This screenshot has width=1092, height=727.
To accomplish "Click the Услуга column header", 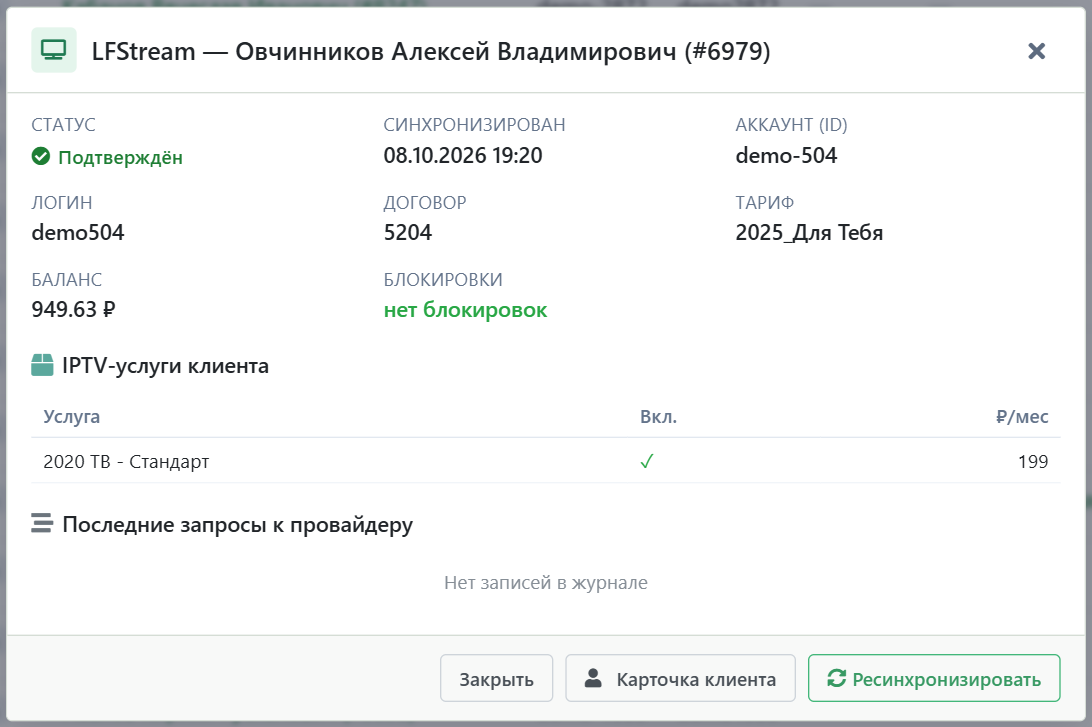I will (72, 416).
